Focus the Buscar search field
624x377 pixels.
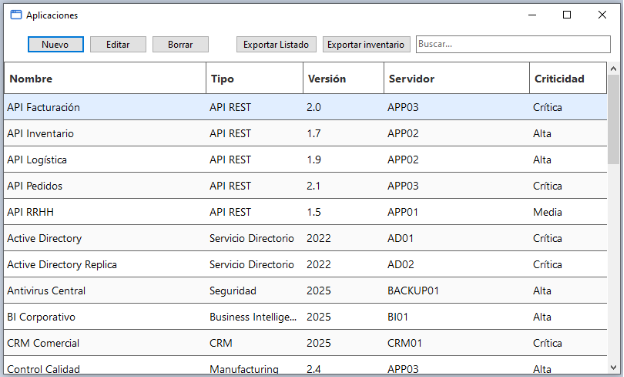513,44
